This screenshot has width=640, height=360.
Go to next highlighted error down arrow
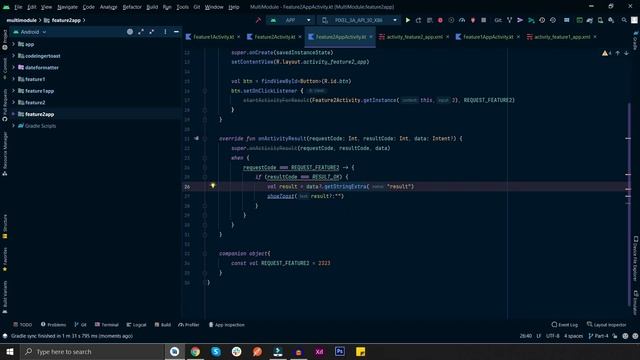click(x=626, y=53)
